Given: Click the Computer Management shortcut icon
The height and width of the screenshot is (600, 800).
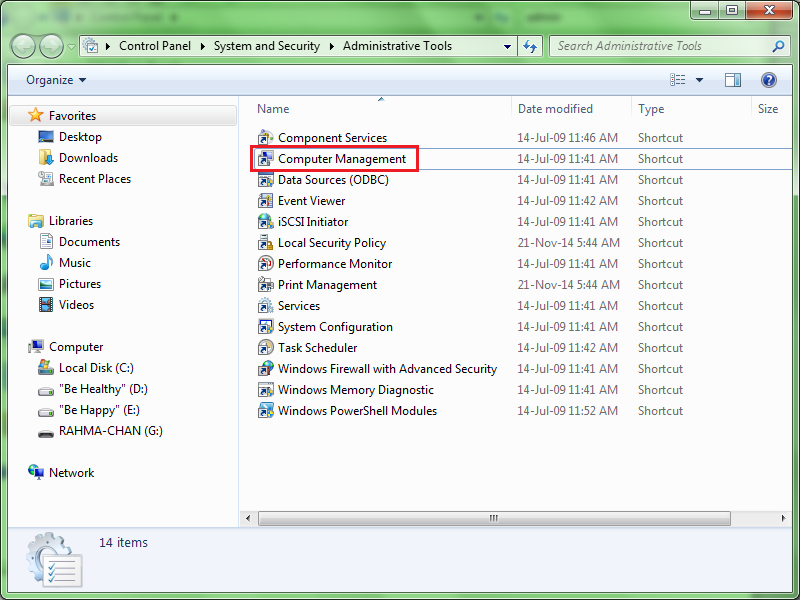Looking at the screenshot, I should coord(265,159).
